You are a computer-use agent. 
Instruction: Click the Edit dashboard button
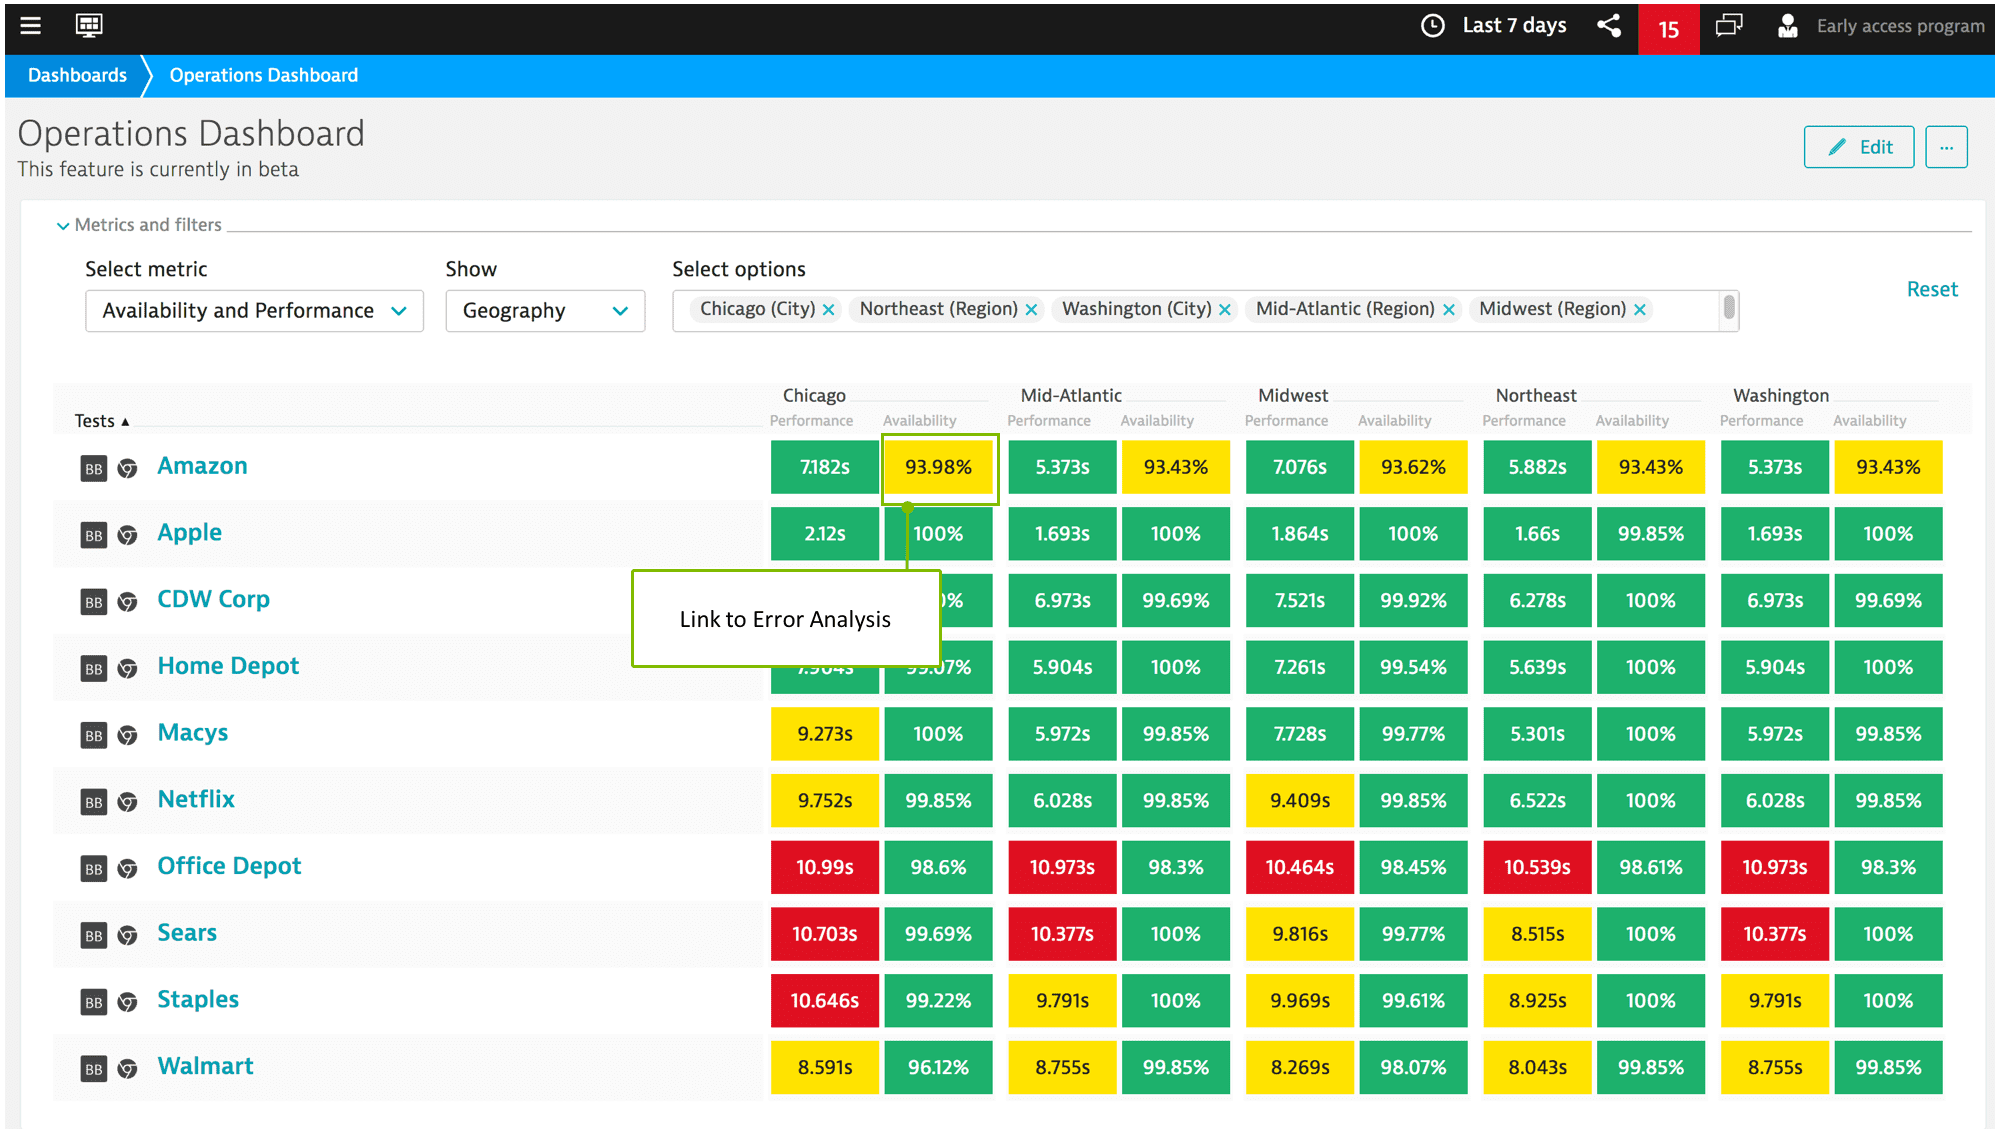click(x=1859, y=147)
